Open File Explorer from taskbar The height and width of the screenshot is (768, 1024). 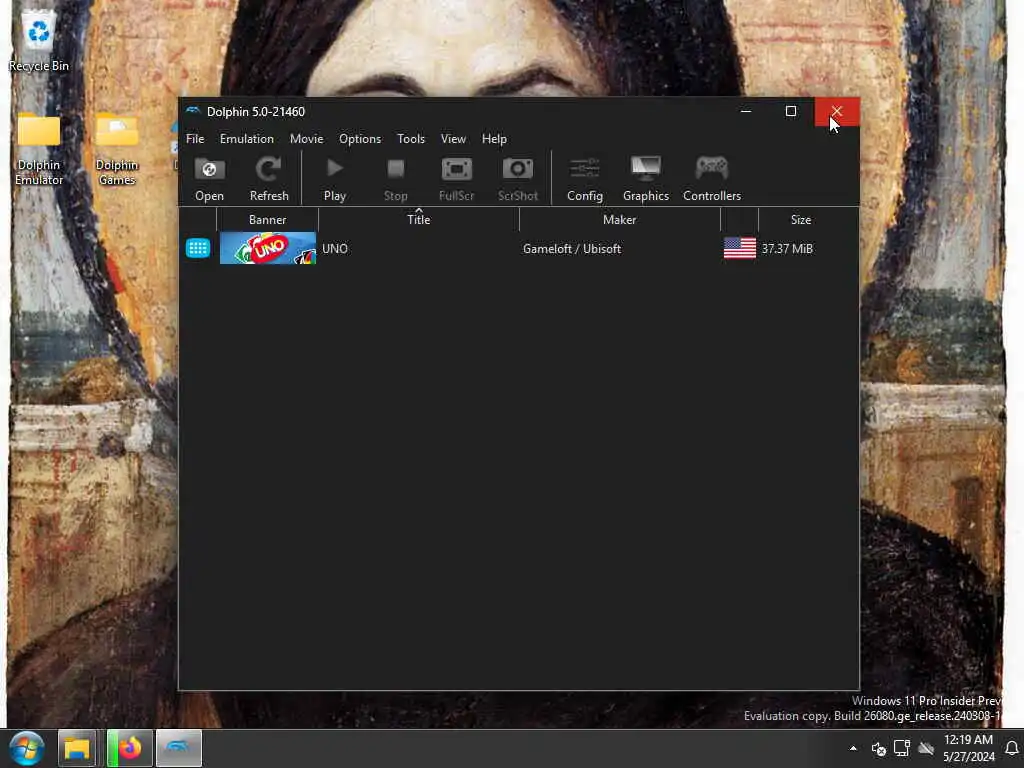76,748
